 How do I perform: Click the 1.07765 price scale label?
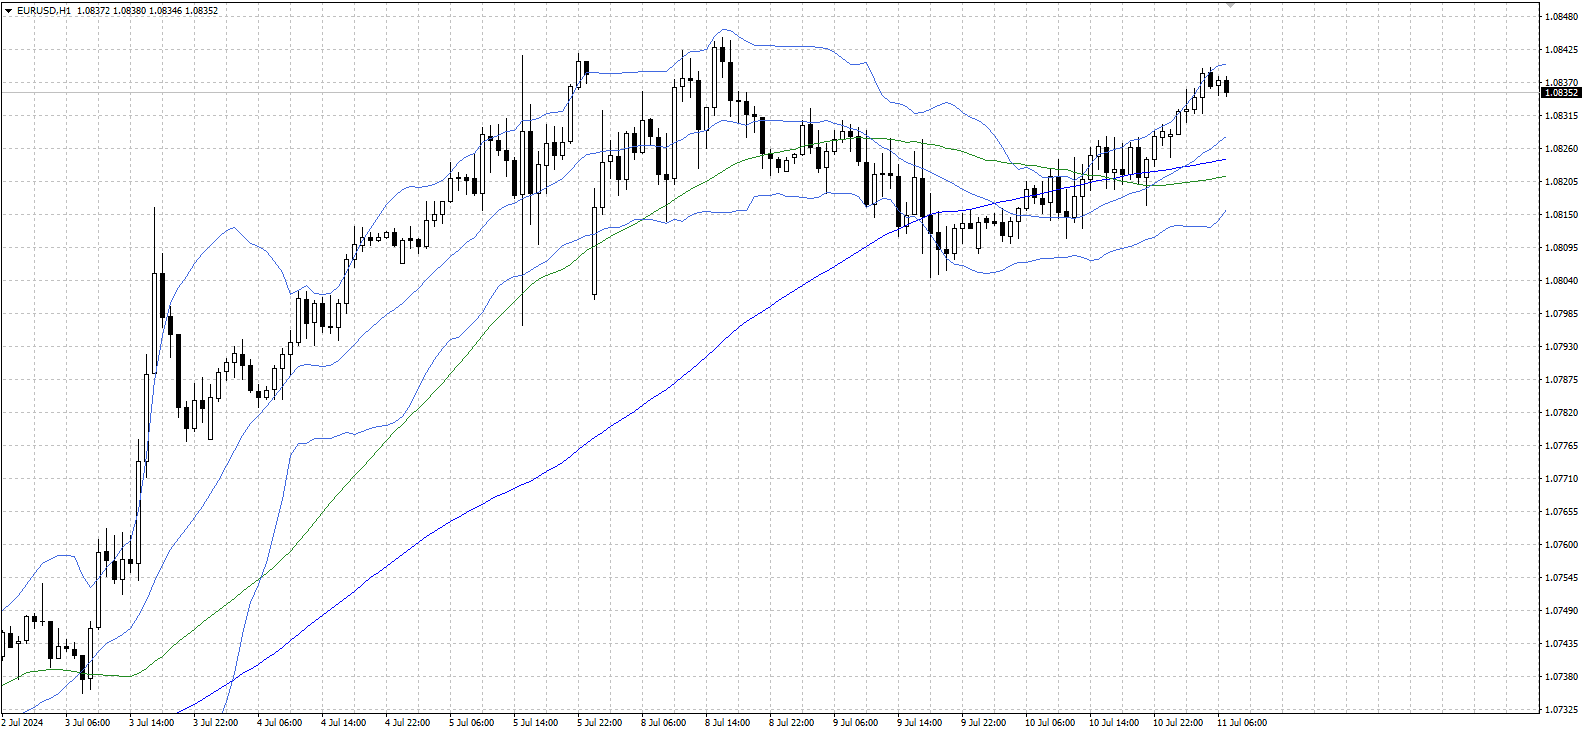[1562, 445]
